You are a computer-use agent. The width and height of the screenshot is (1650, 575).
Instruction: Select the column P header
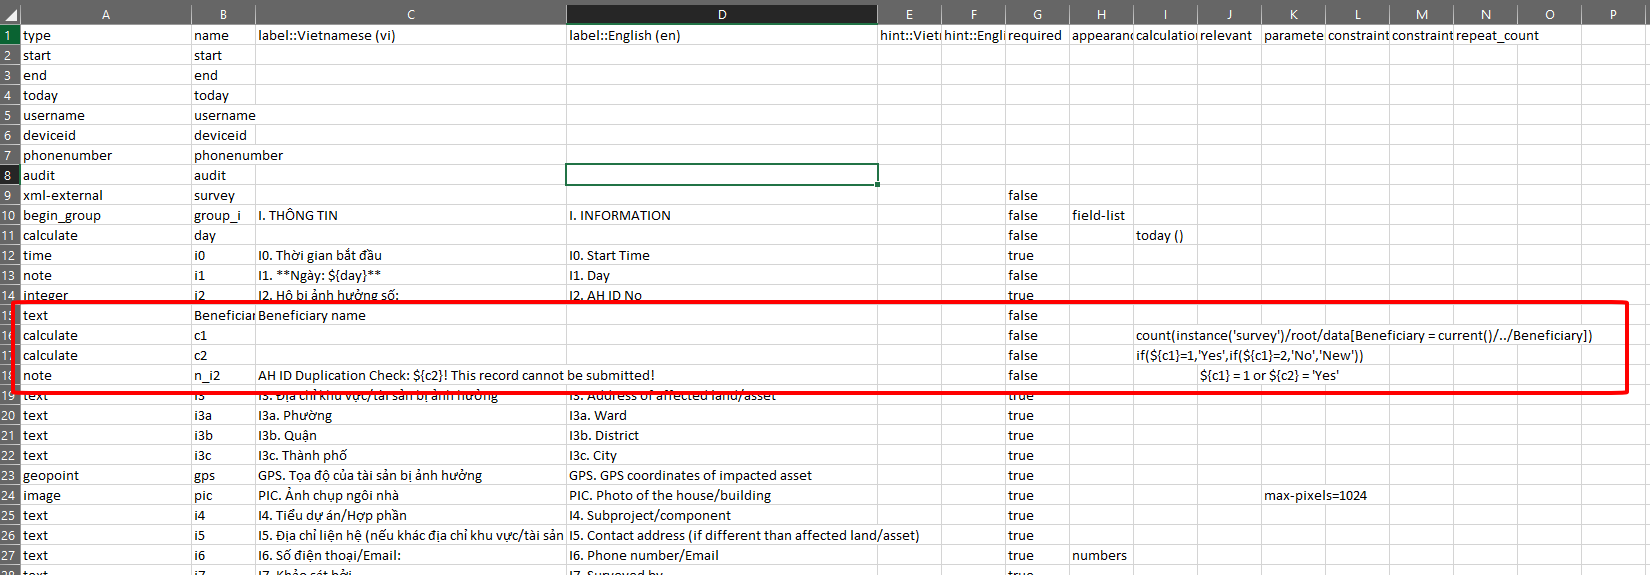[x=1612, y=15]
